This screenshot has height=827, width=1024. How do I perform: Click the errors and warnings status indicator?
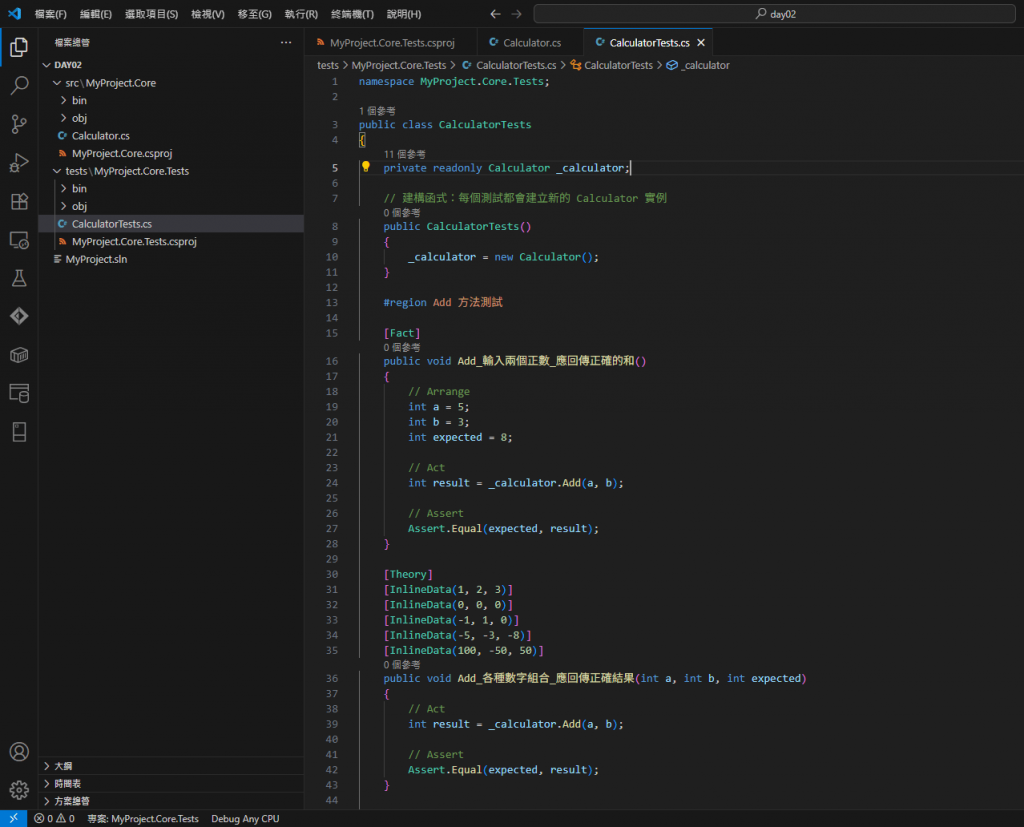[x=54, y=819]
